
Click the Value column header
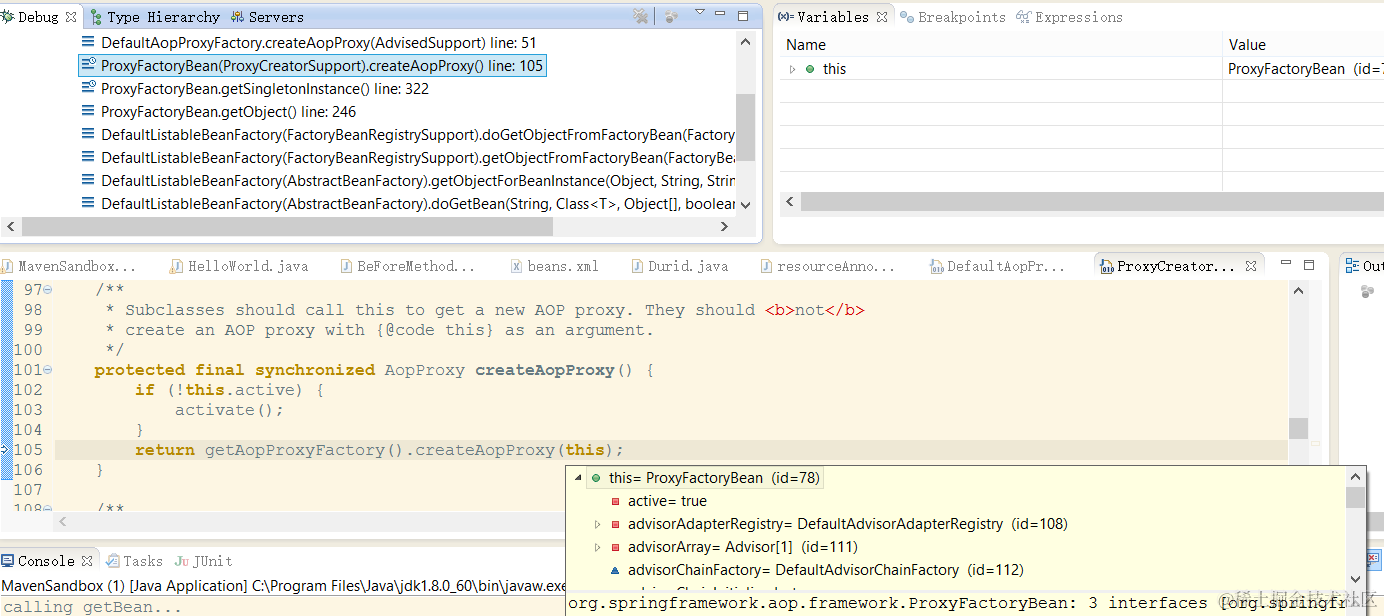pos(1304,45)
